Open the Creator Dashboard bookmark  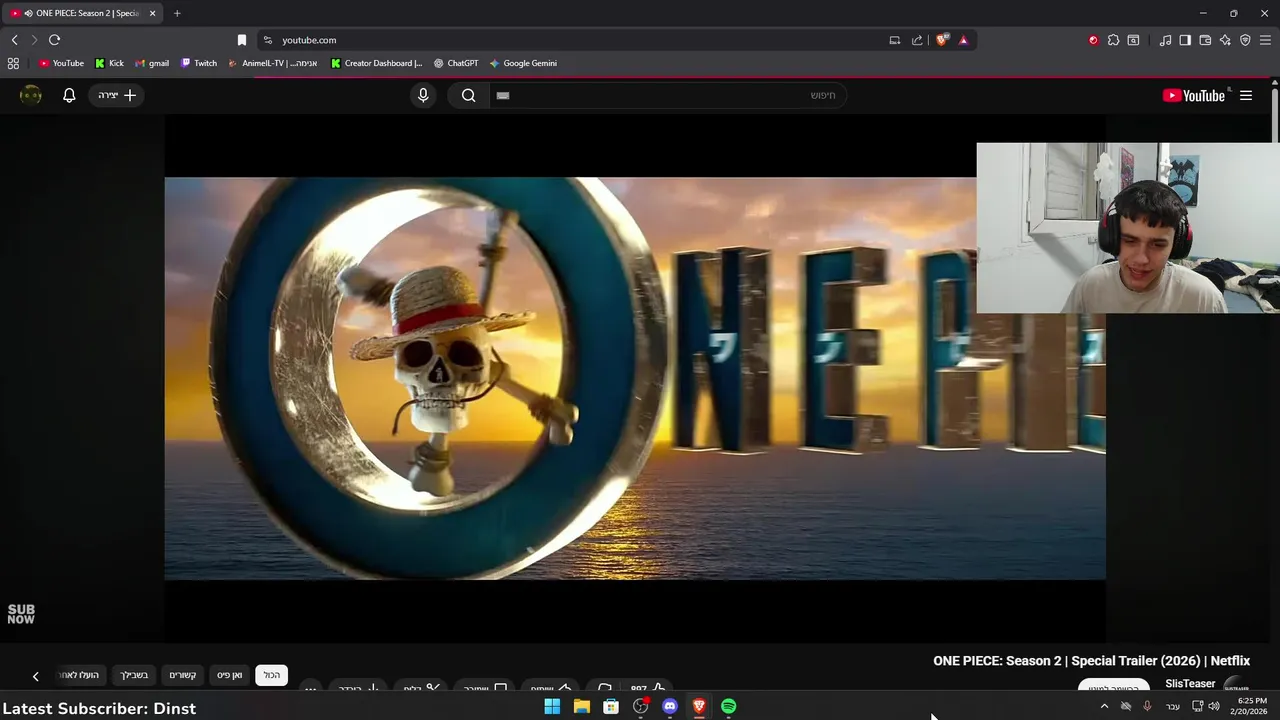point(377,63)
